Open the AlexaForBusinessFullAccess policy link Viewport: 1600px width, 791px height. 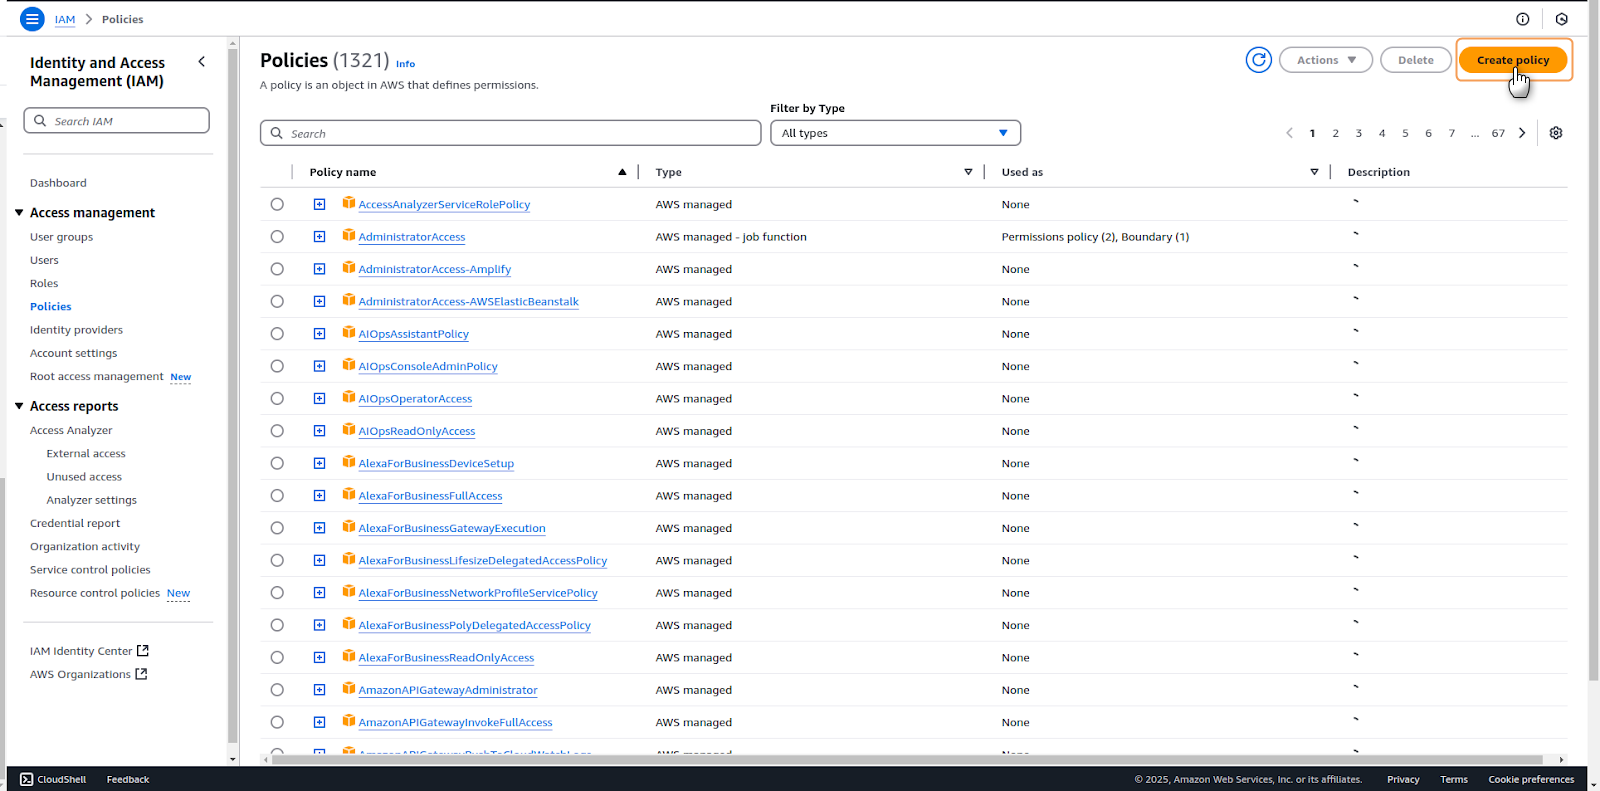(x=430, y=496)
